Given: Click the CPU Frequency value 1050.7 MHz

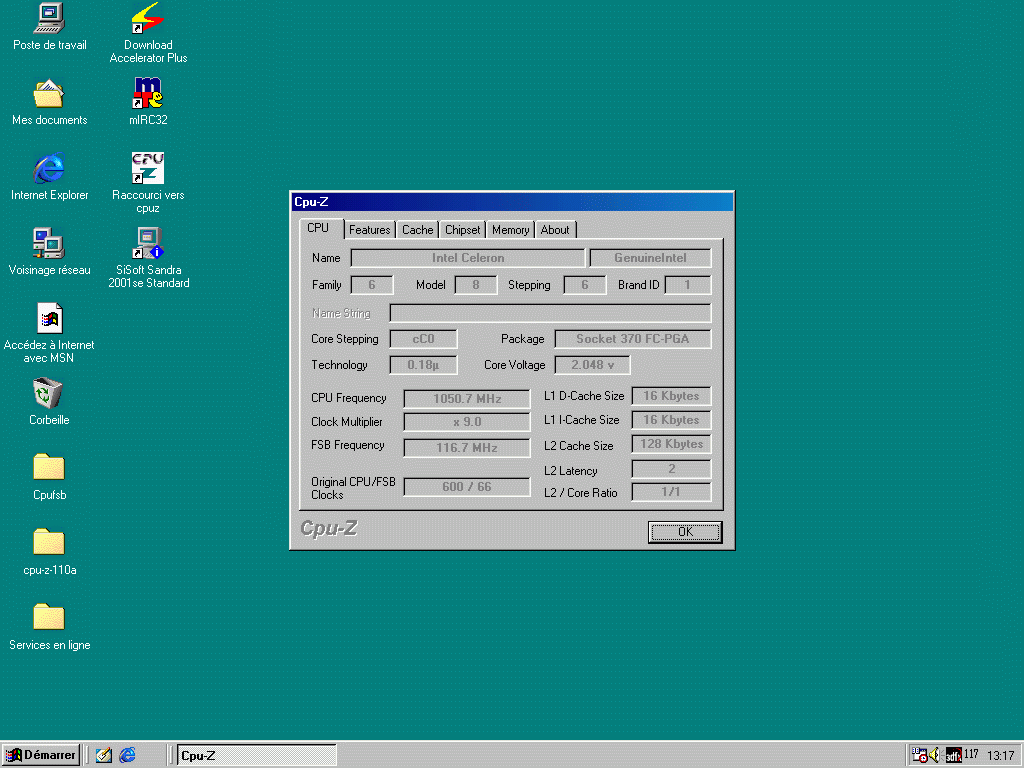Looking at the screenshot, I should coord(467,399).
